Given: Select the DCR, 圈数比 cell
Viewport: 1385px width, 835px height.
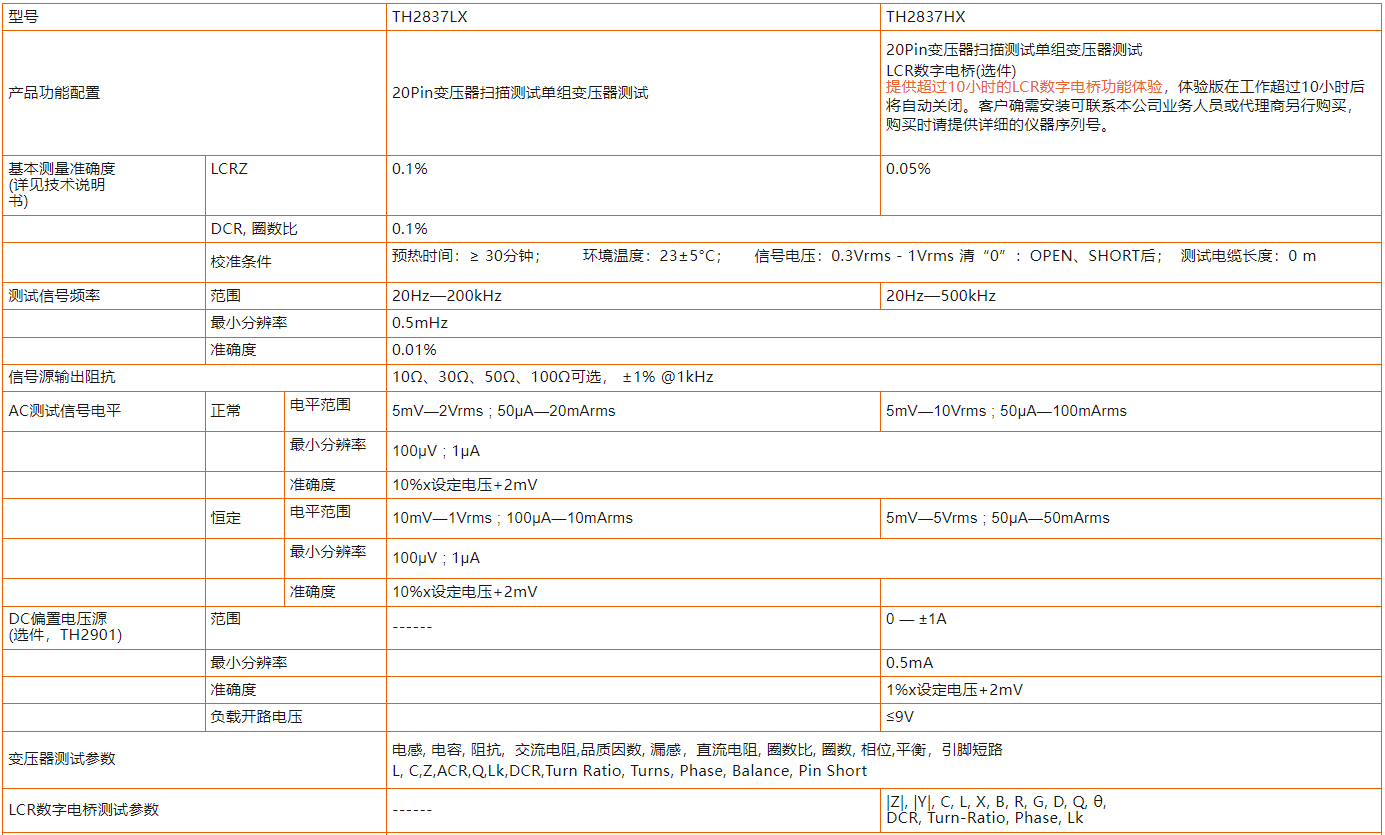Looking at the screenshot, I should [x=254, y=229].
